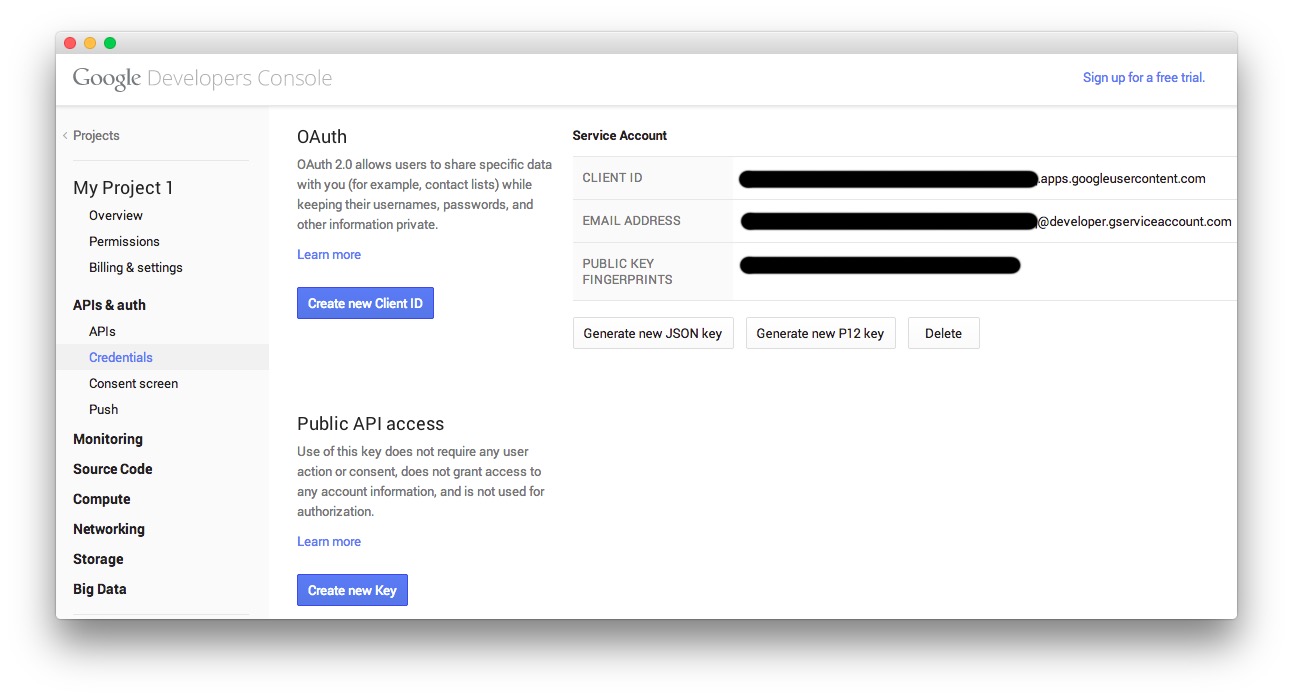Viewport: 1293px width, 699px height.
Task: Click the CLIENT ID label cell
Action: [x=653, y=178]
